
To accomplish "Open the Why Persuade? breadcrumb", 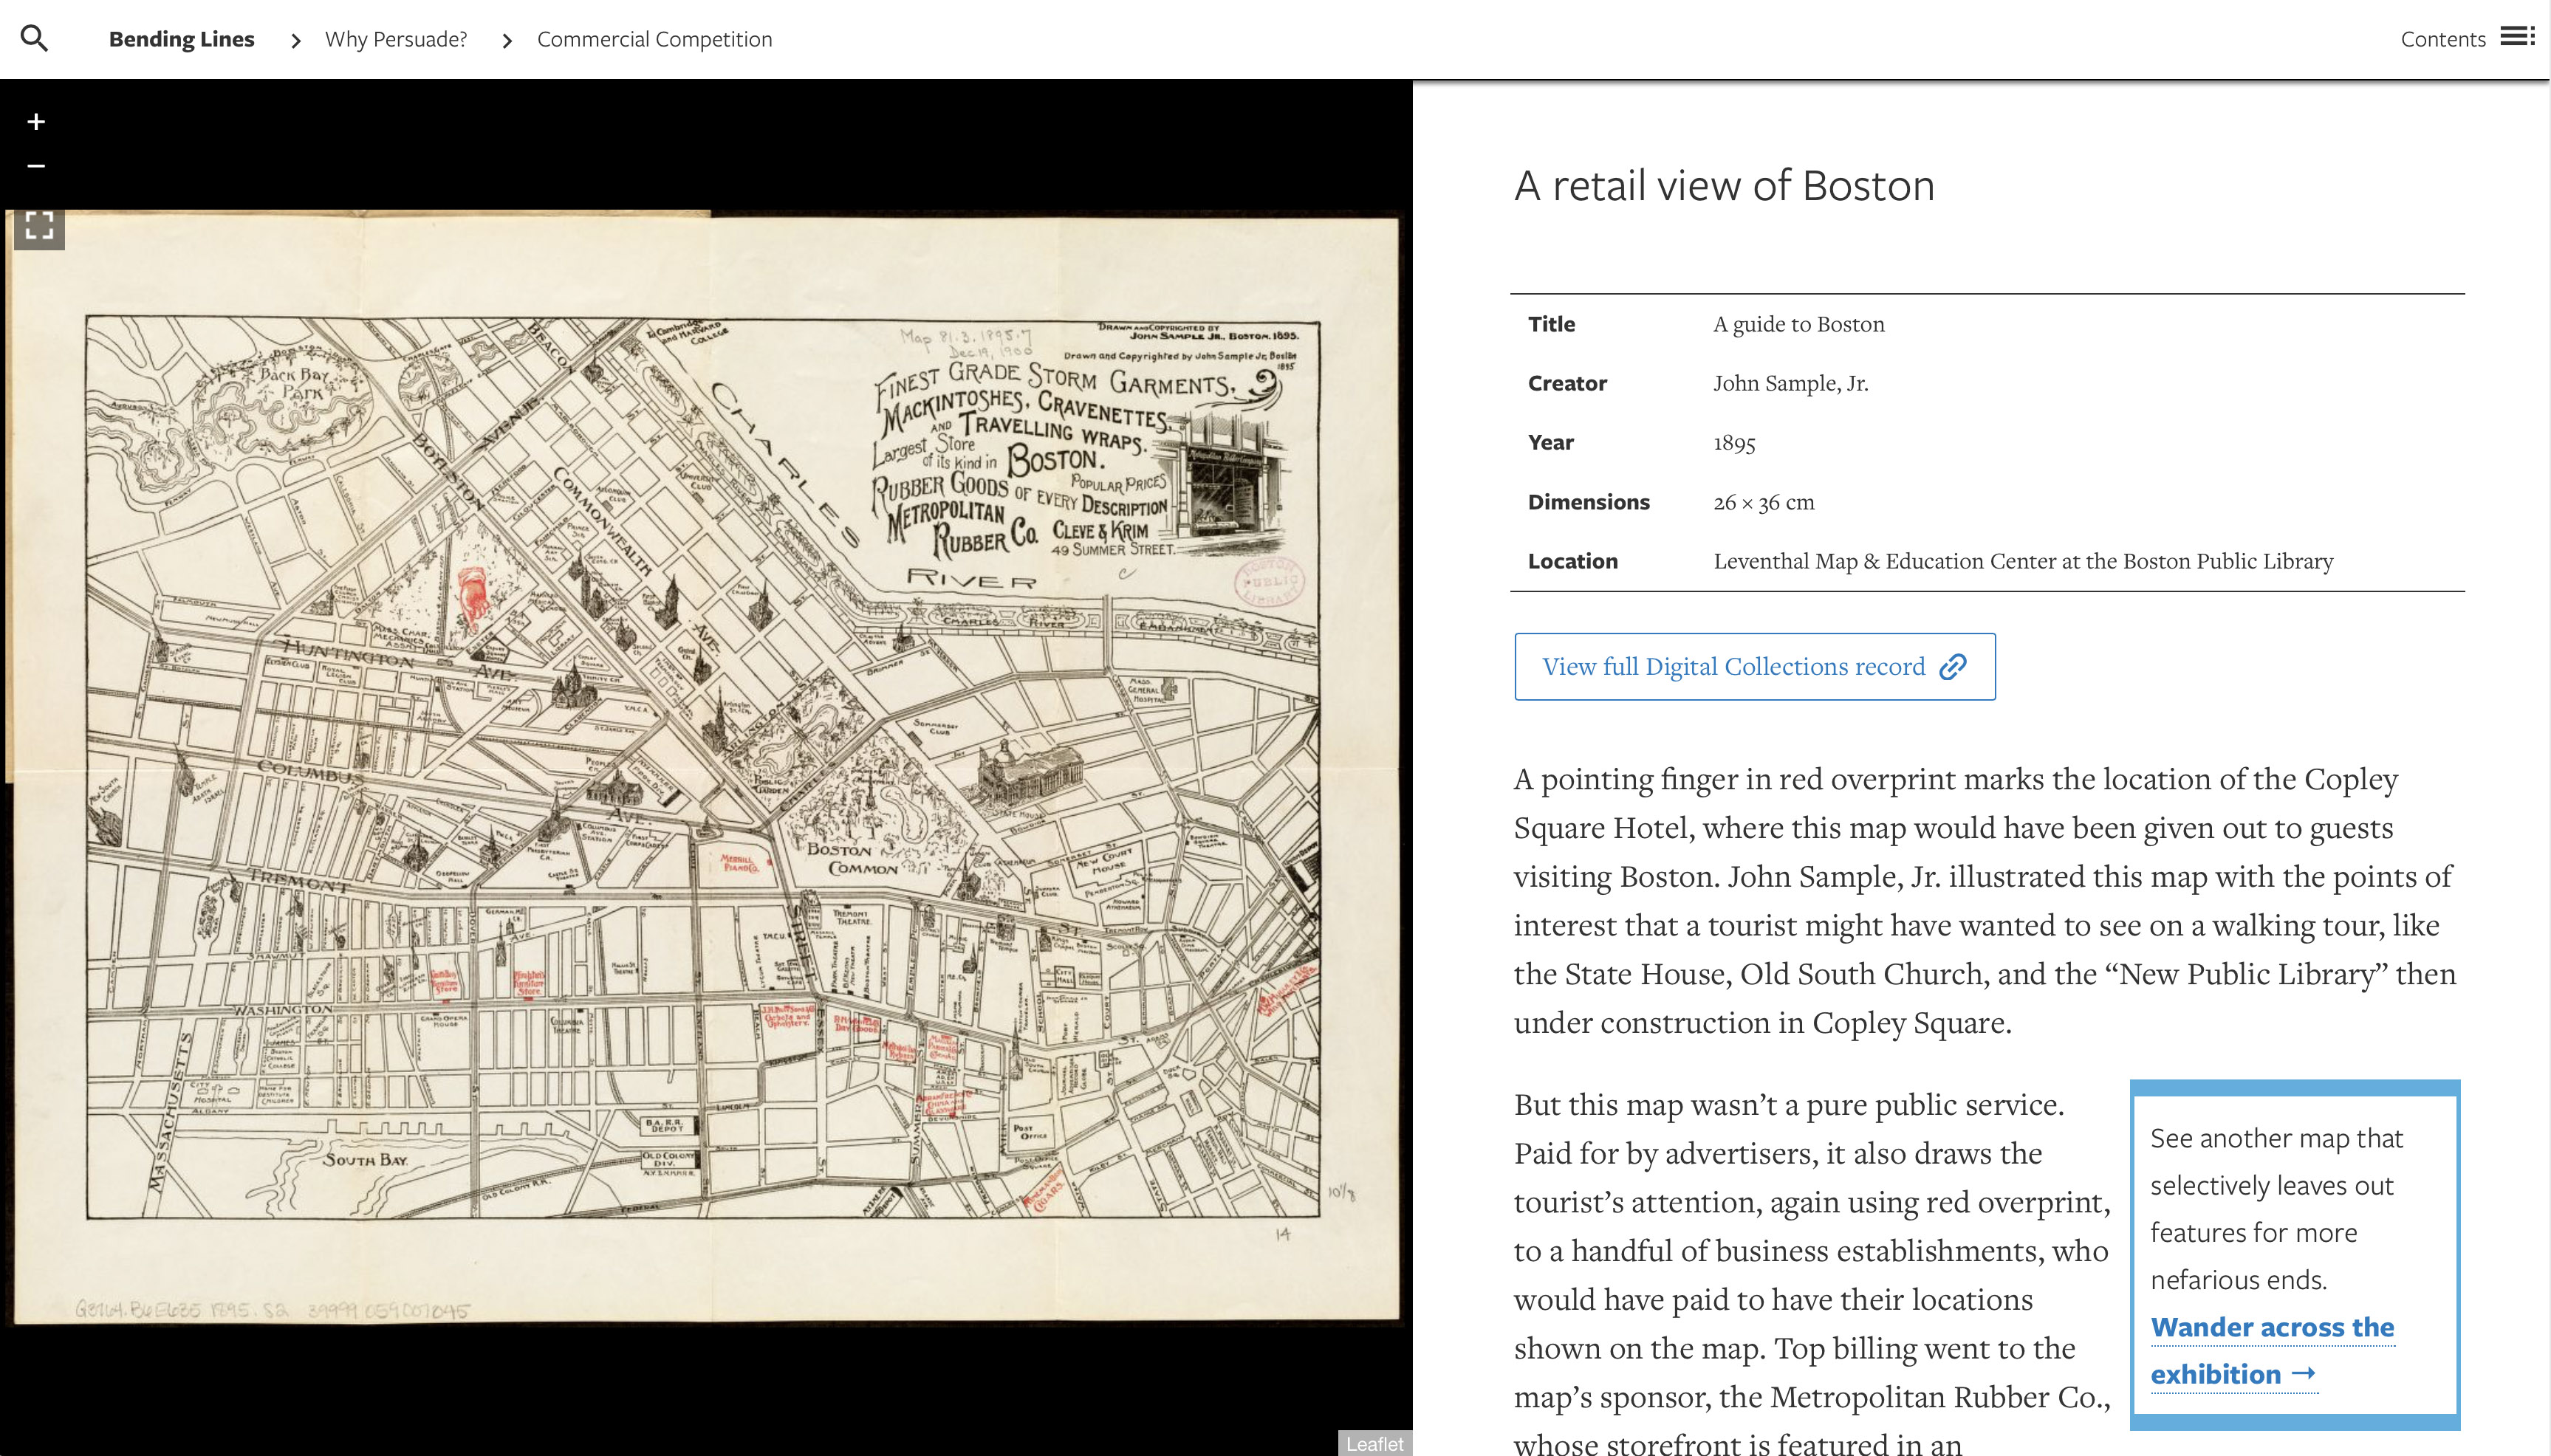I will [395, 39].
